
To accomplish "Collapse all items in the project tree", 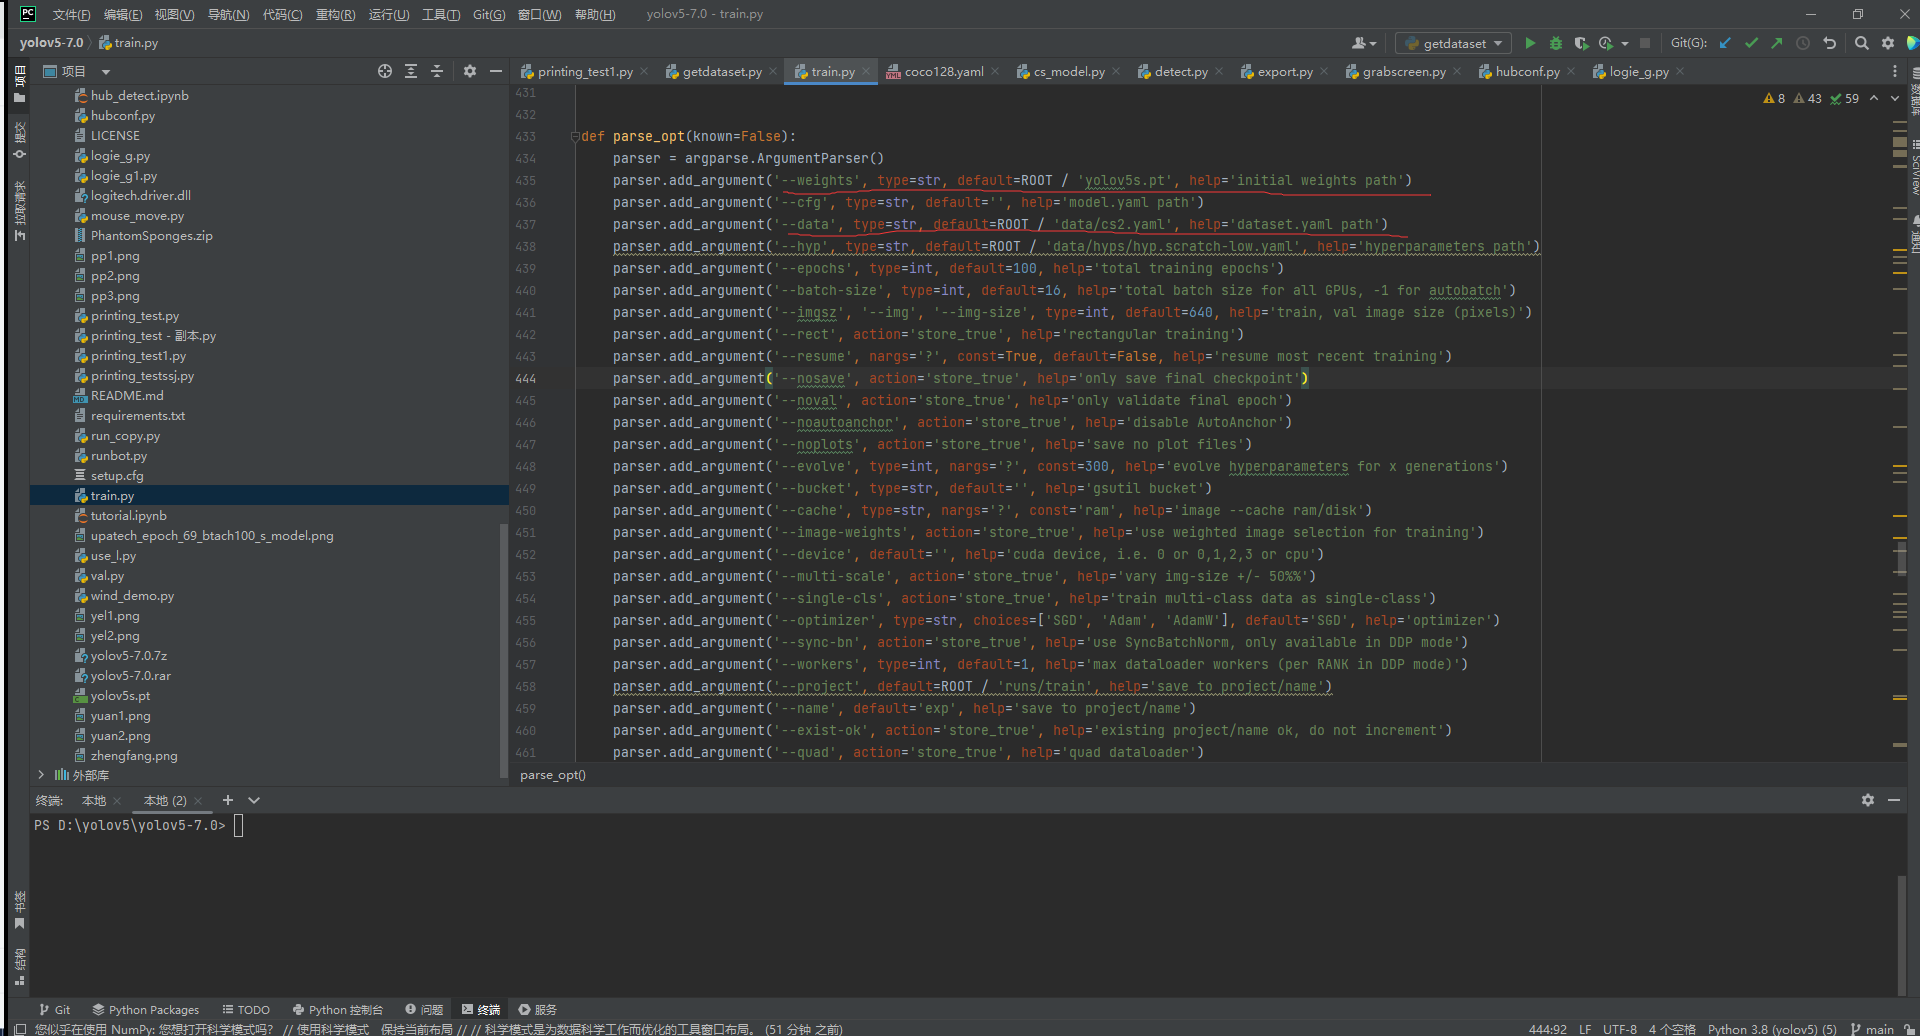I will click(437, 71).
